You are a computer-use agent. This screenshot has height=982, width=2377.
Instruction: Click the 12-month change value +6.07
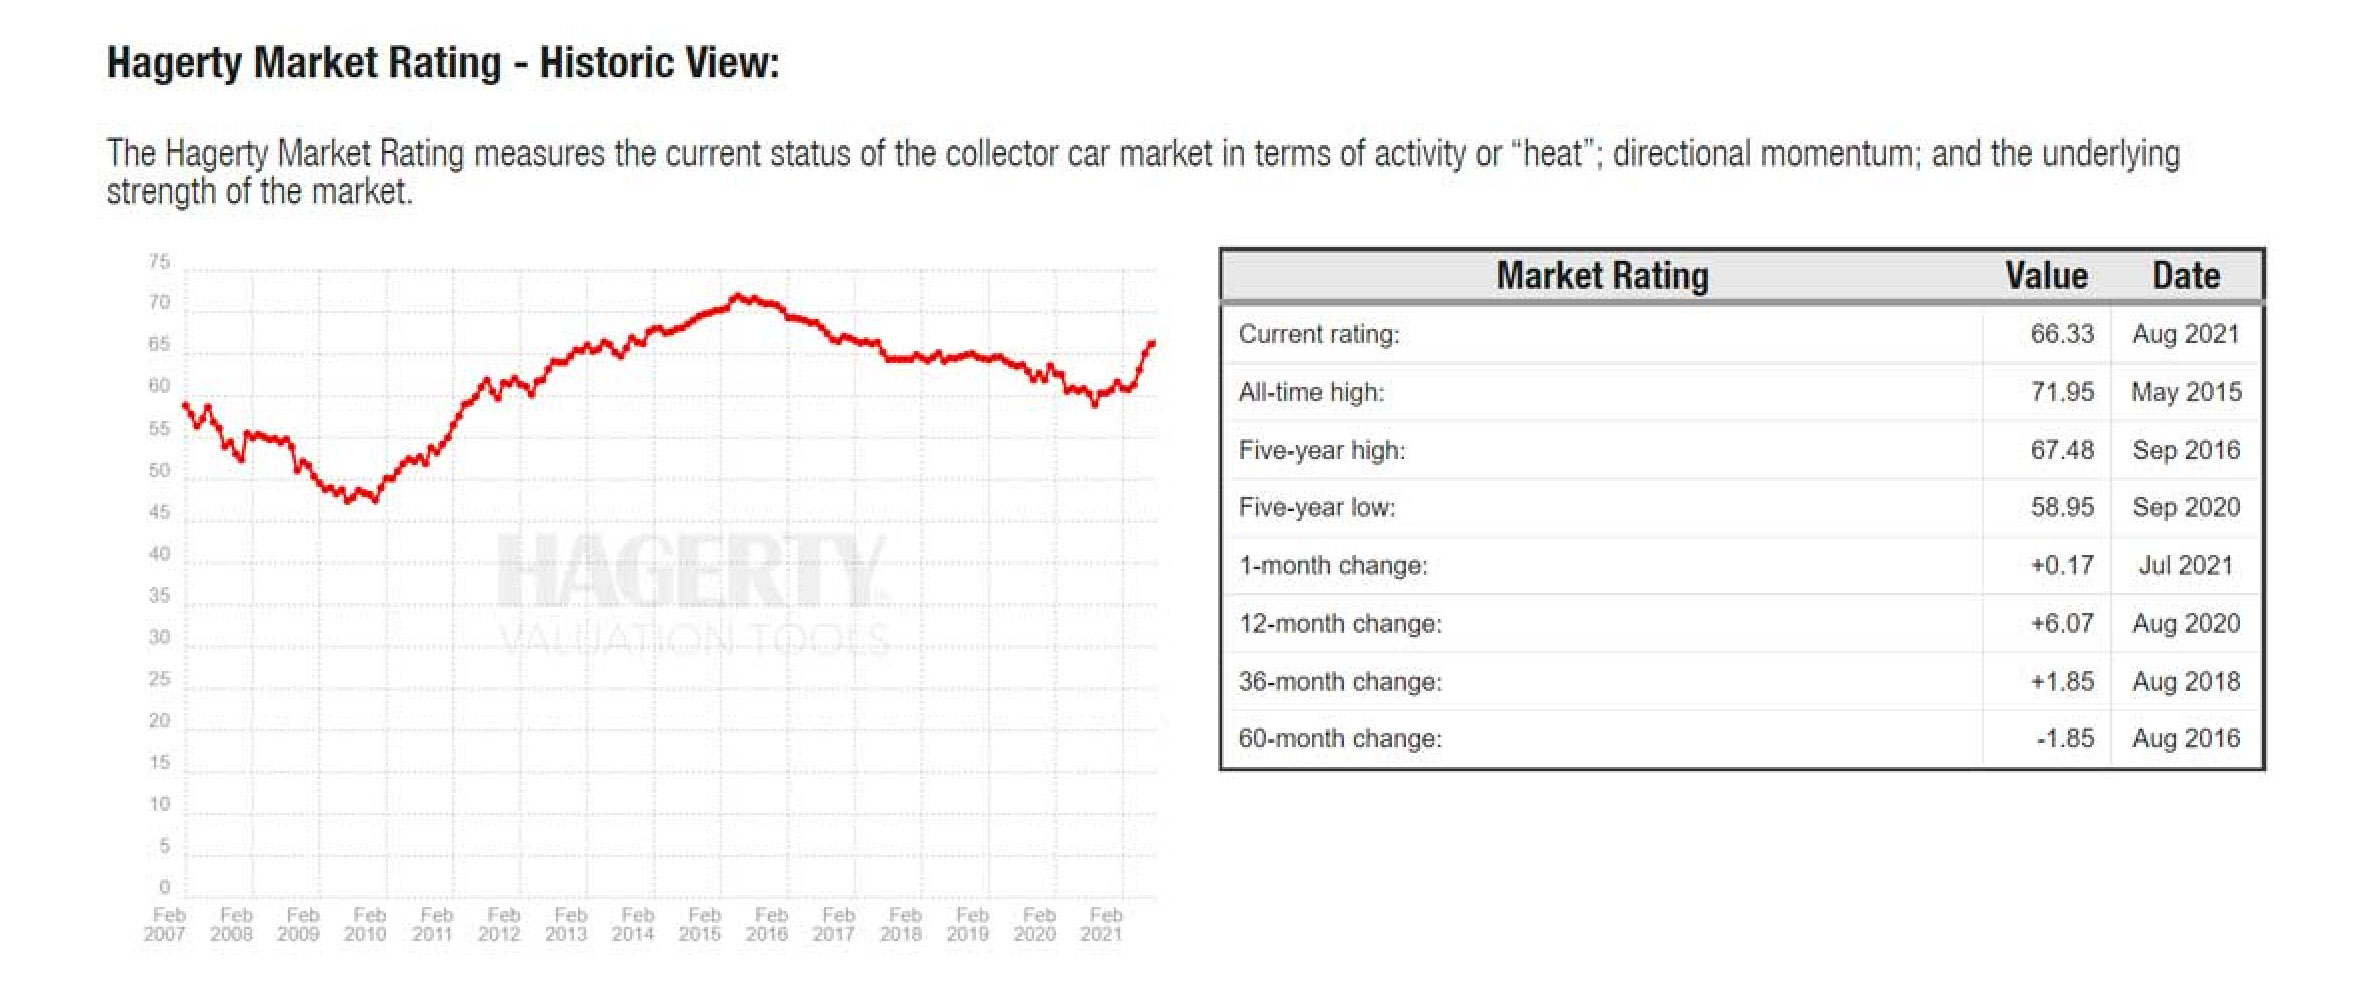click(2062, 623)
